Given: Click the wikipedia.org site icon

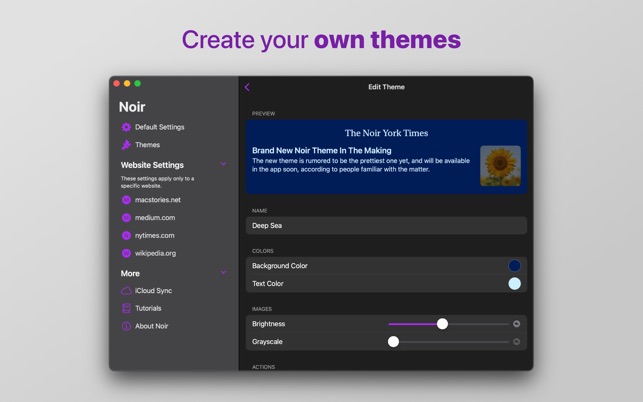Looking at the screenshot, I should pos(126,254).
